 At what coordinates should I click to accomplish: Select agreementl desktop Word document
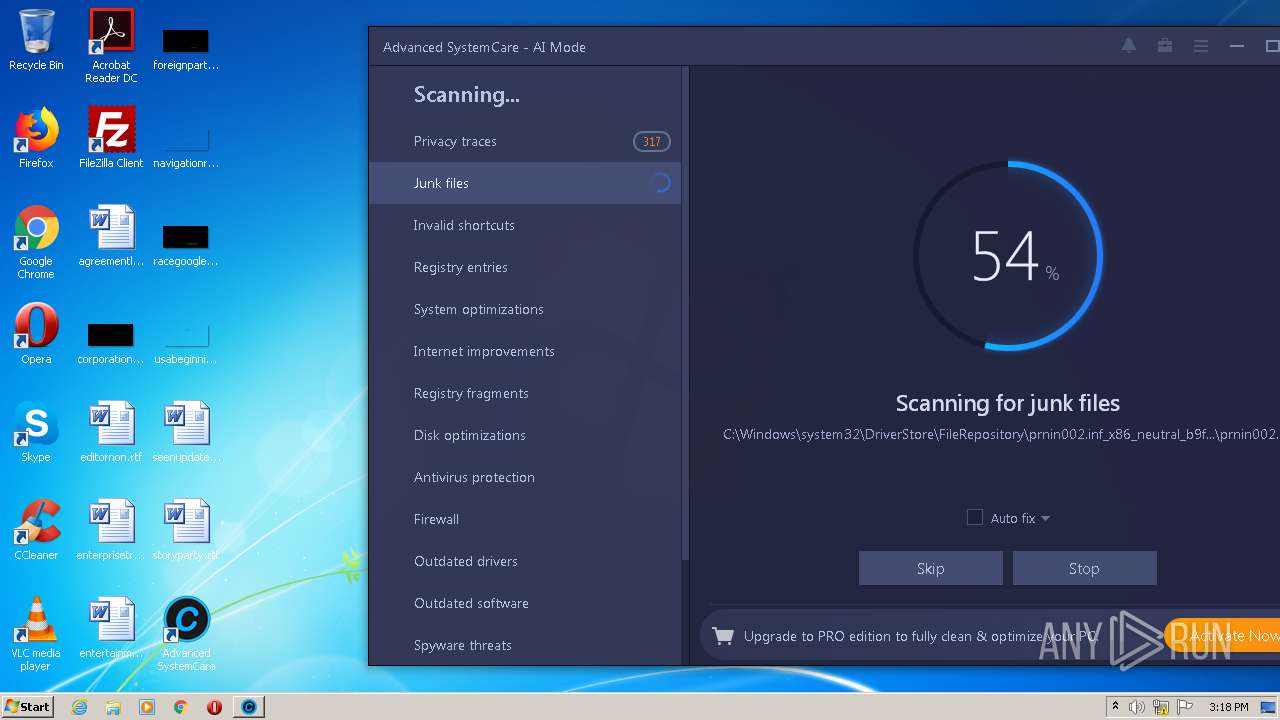(111, 236)
